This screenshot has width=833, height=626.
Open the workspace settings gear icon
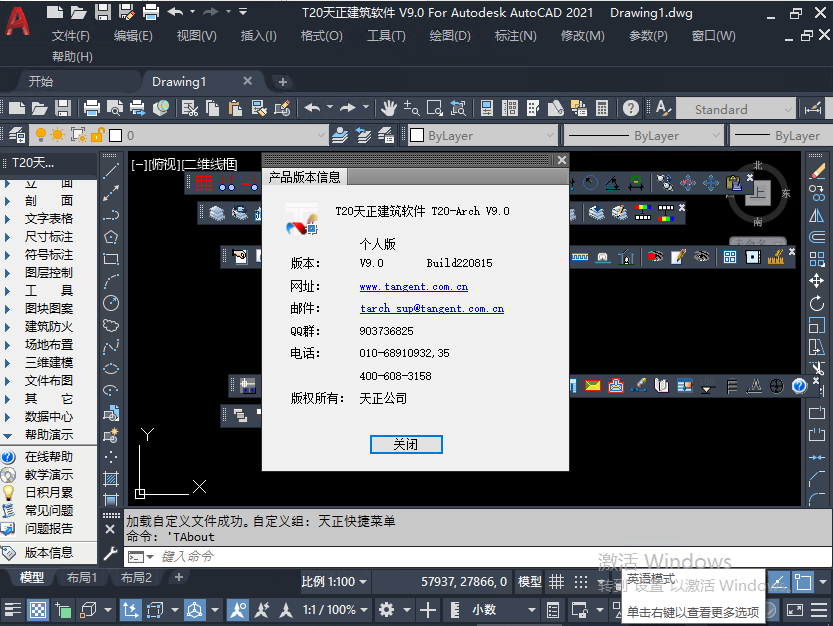[x=386, y=610]
